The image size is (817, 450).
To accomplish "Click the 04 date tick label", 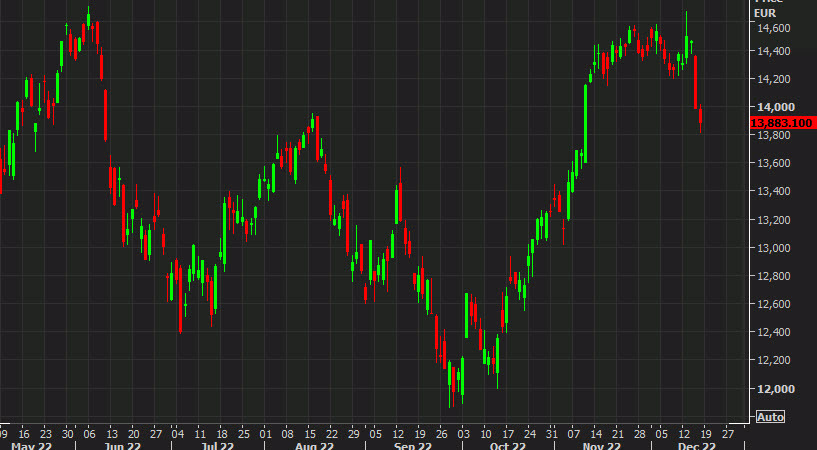I will 178,434.
